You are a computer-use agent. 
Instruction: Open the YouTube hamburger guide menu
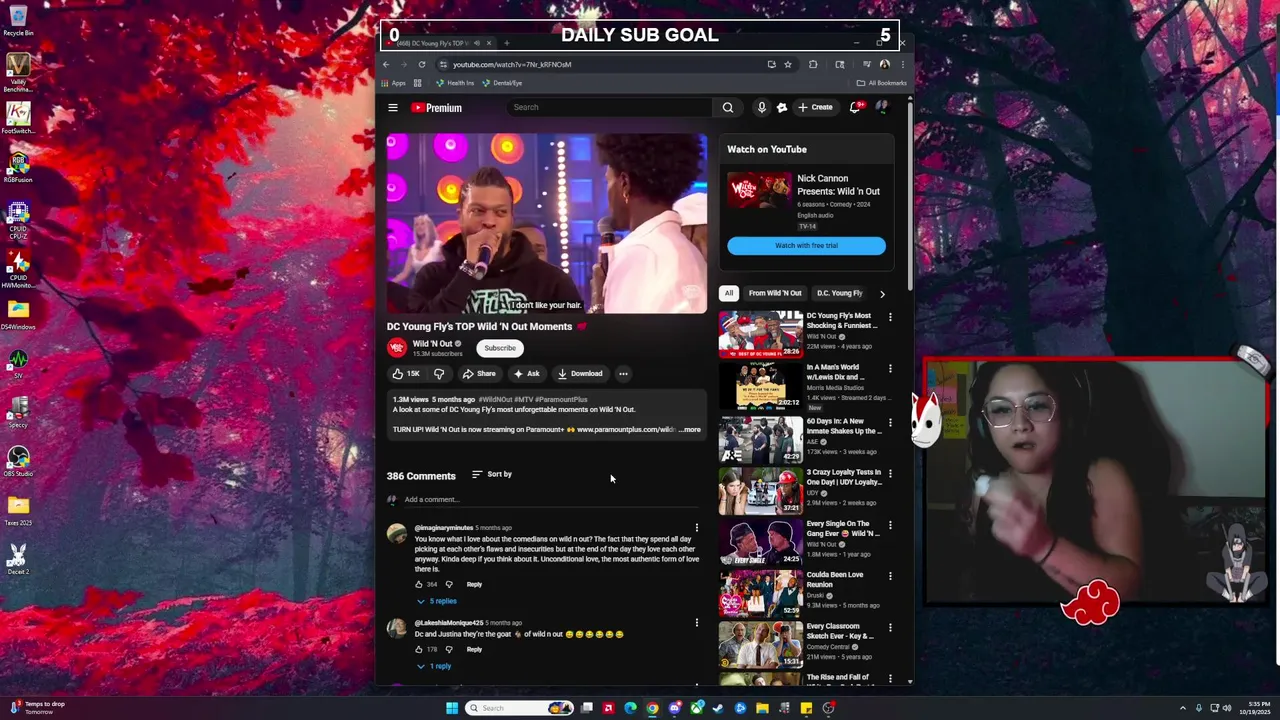[393, 108]
